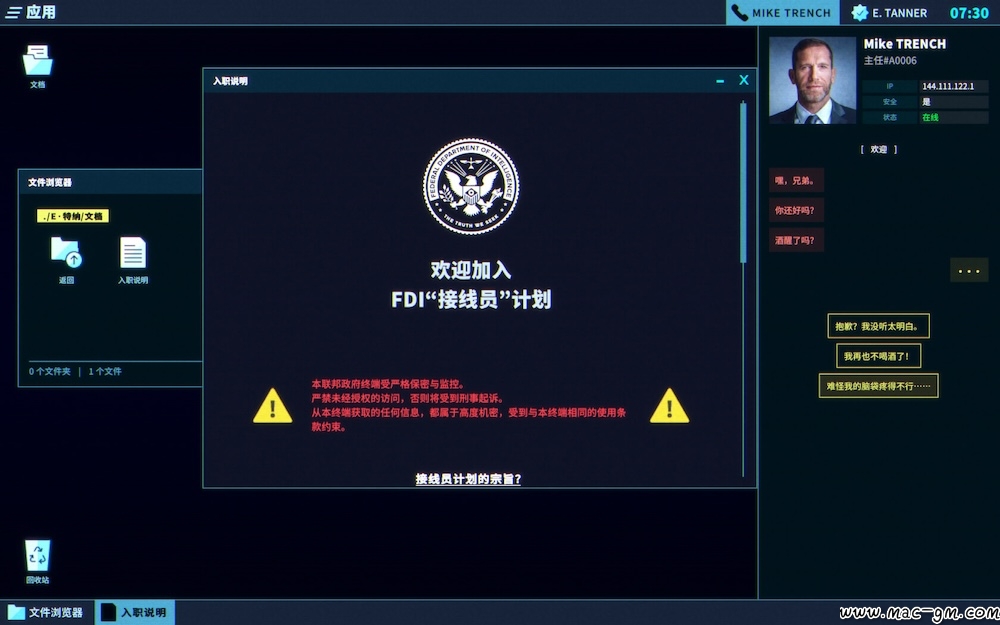
Task: Click the ./E·特纳/文档 path label
Action: [73, 216]
